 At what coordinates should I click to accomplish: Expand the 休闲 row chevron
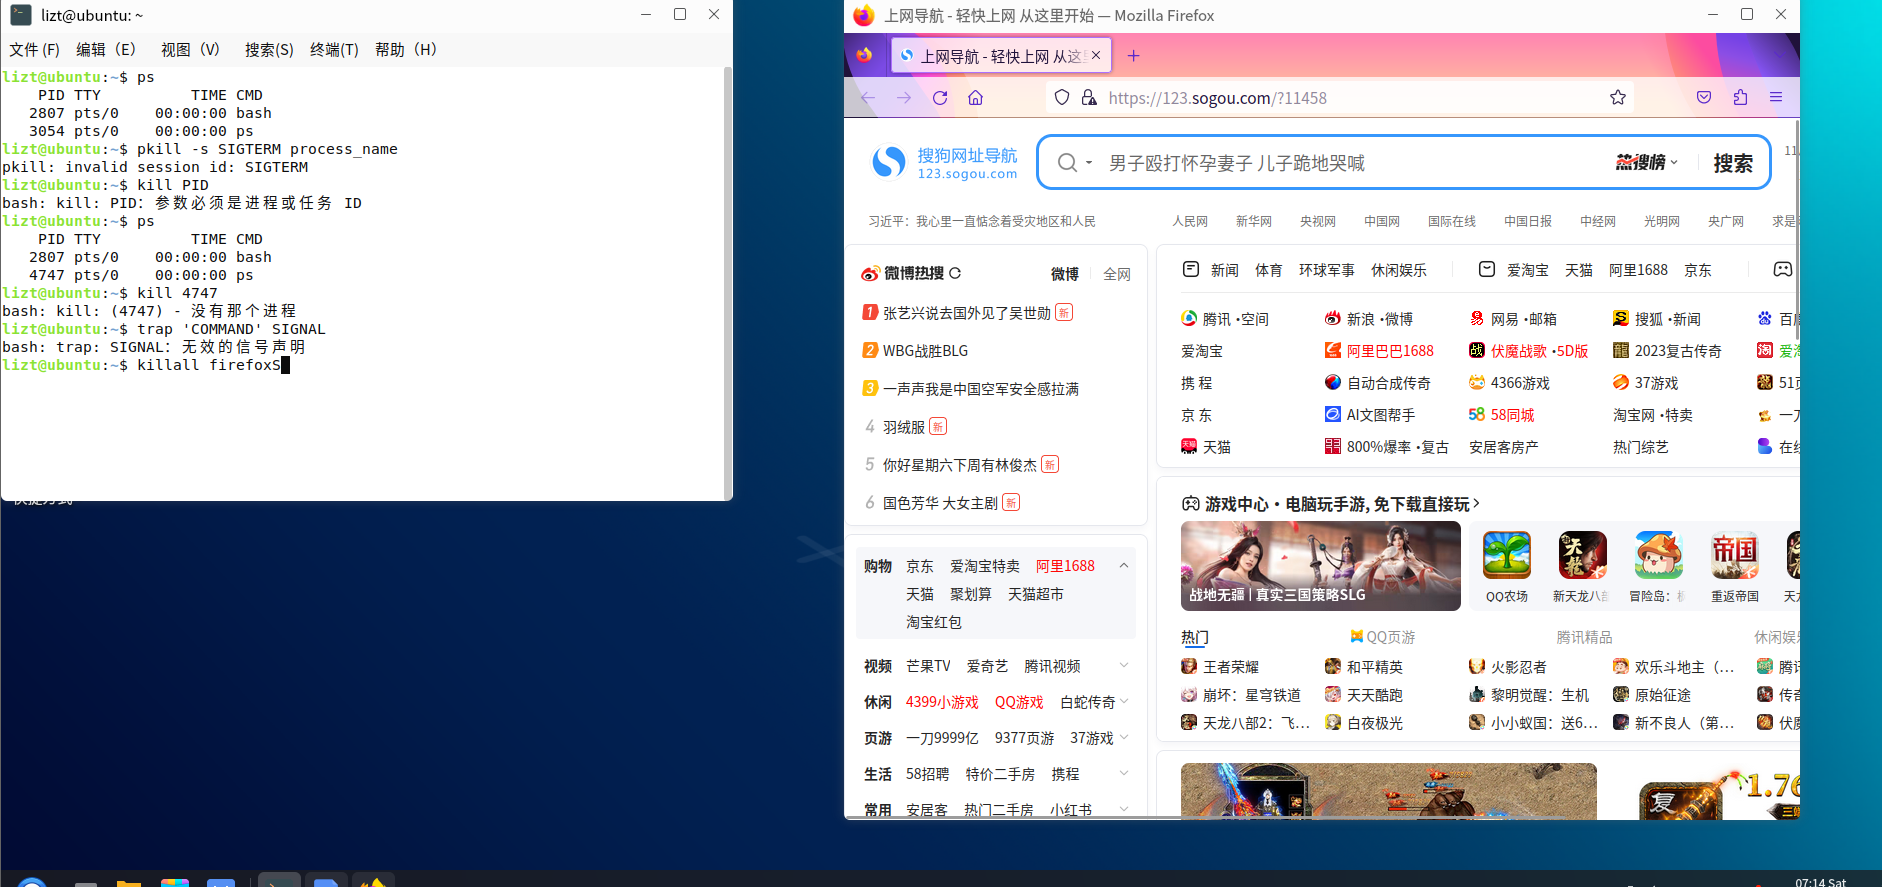(x=1124, y=702)
